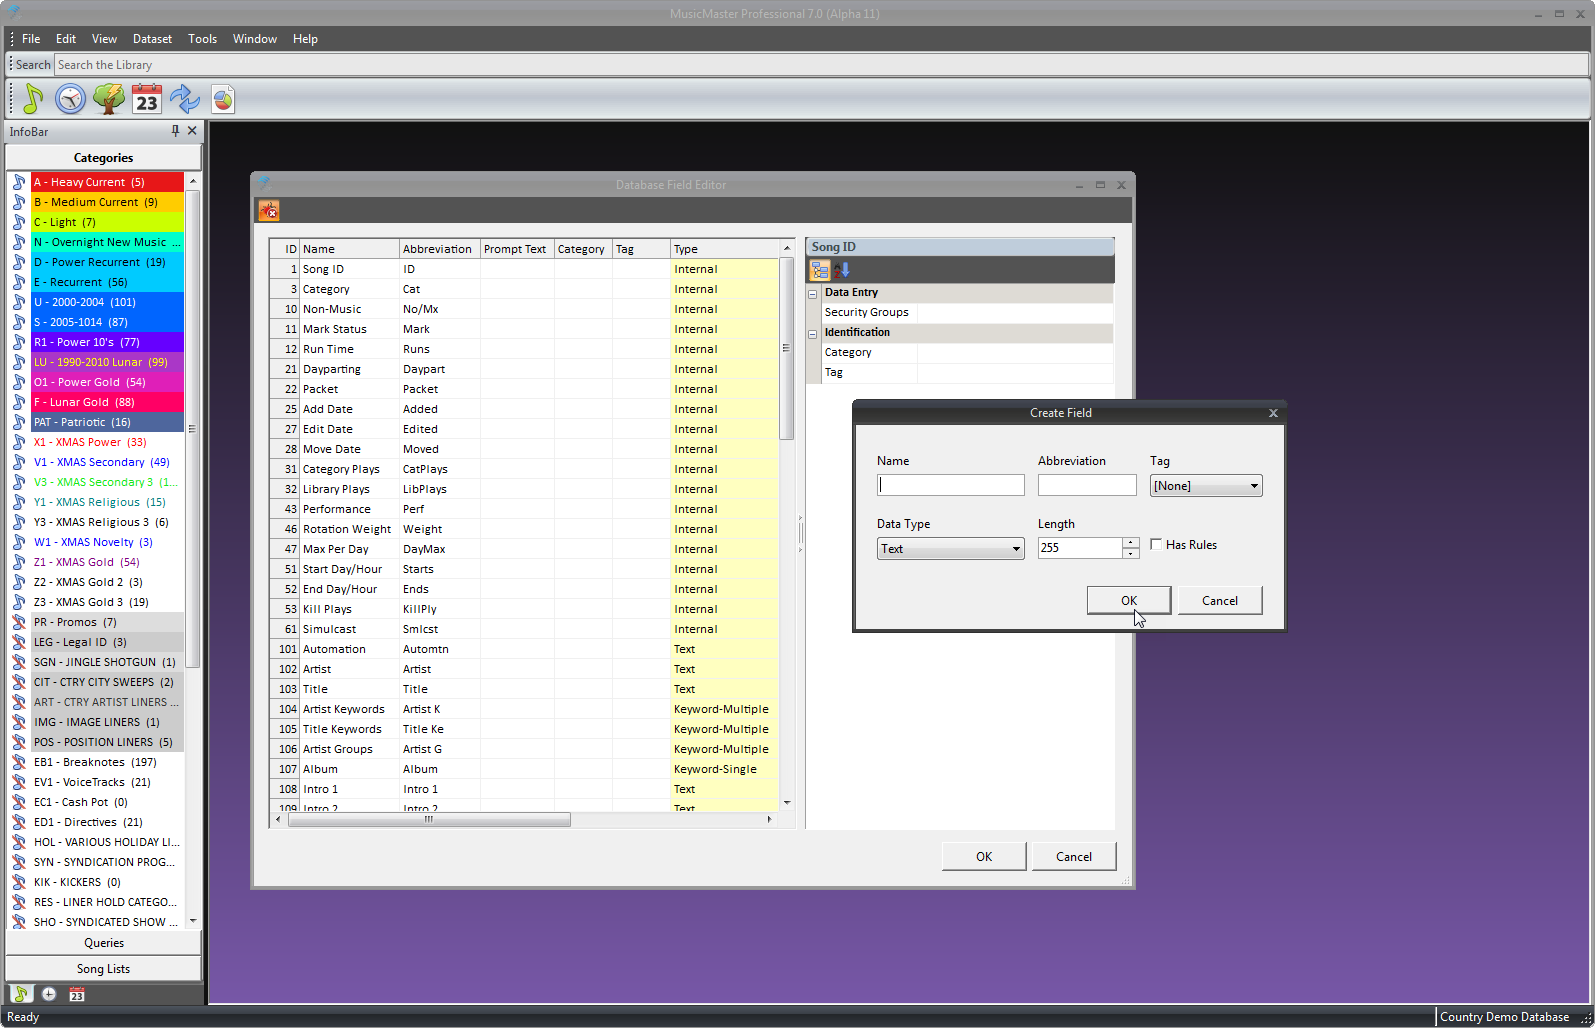Screen dimensions: 1595x1028
Task: Click note icon beside EC1 - Cash Pot
Action: pos(19,802)
